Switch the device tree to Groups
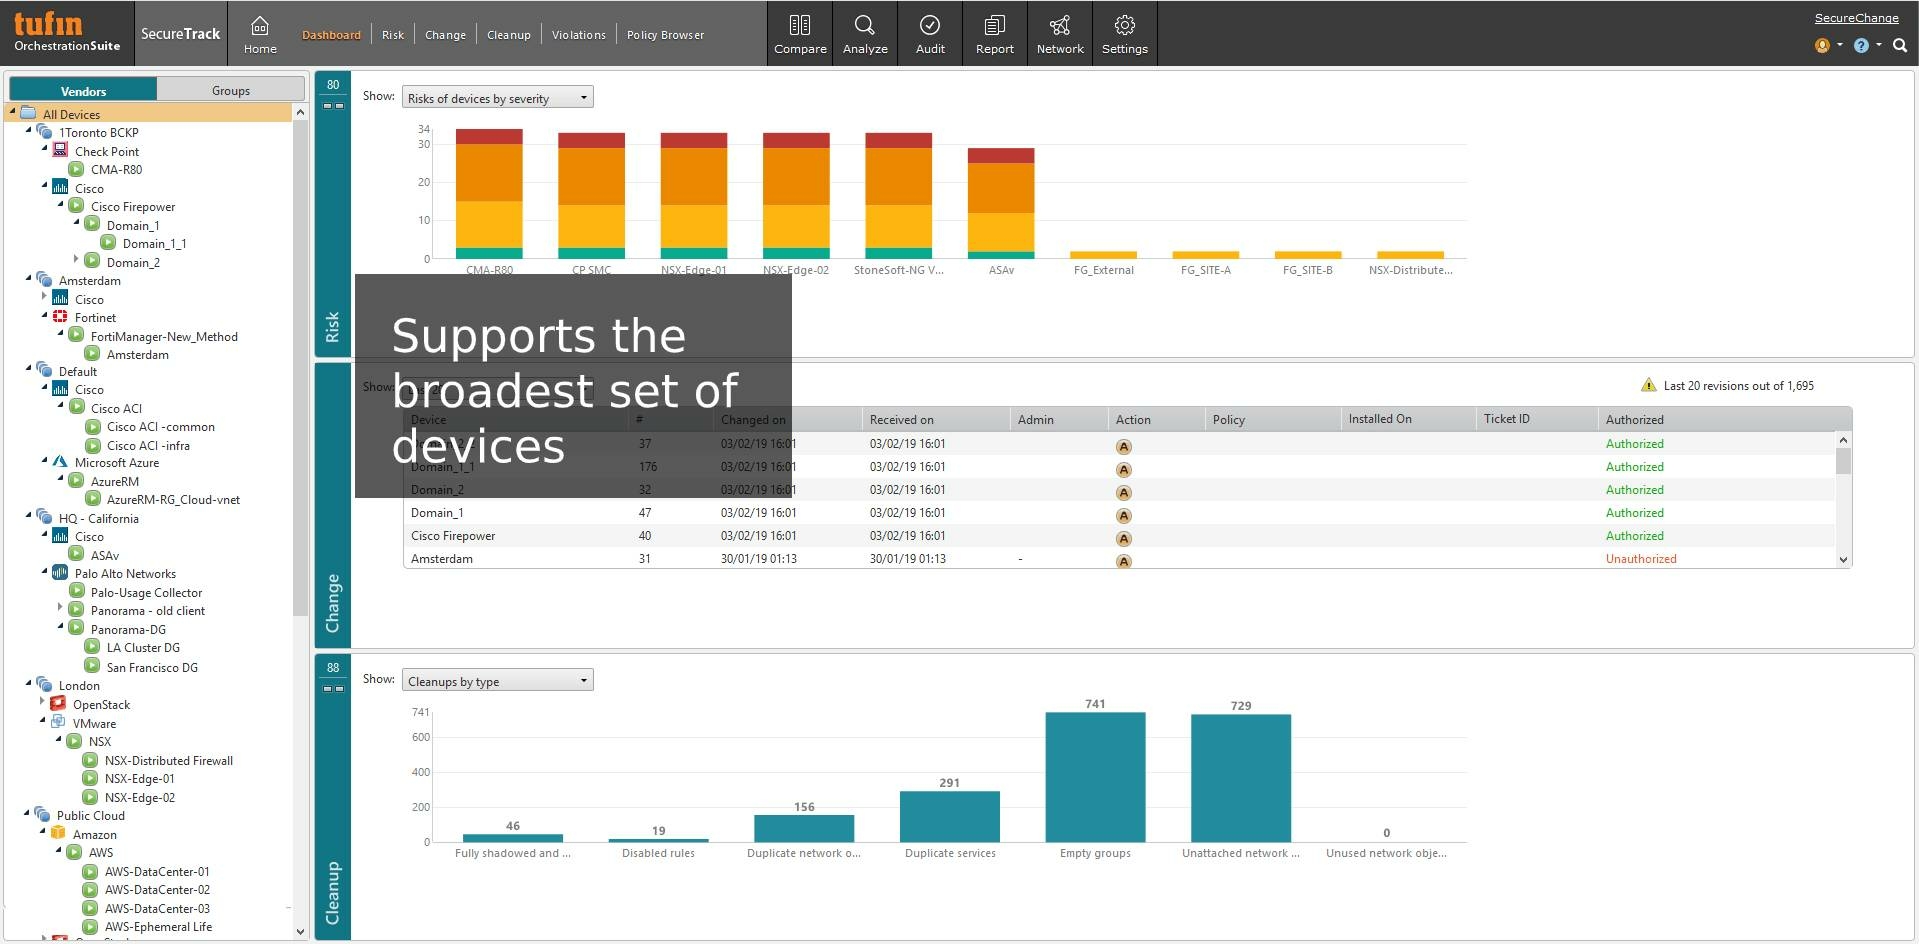 click(230, 90)
